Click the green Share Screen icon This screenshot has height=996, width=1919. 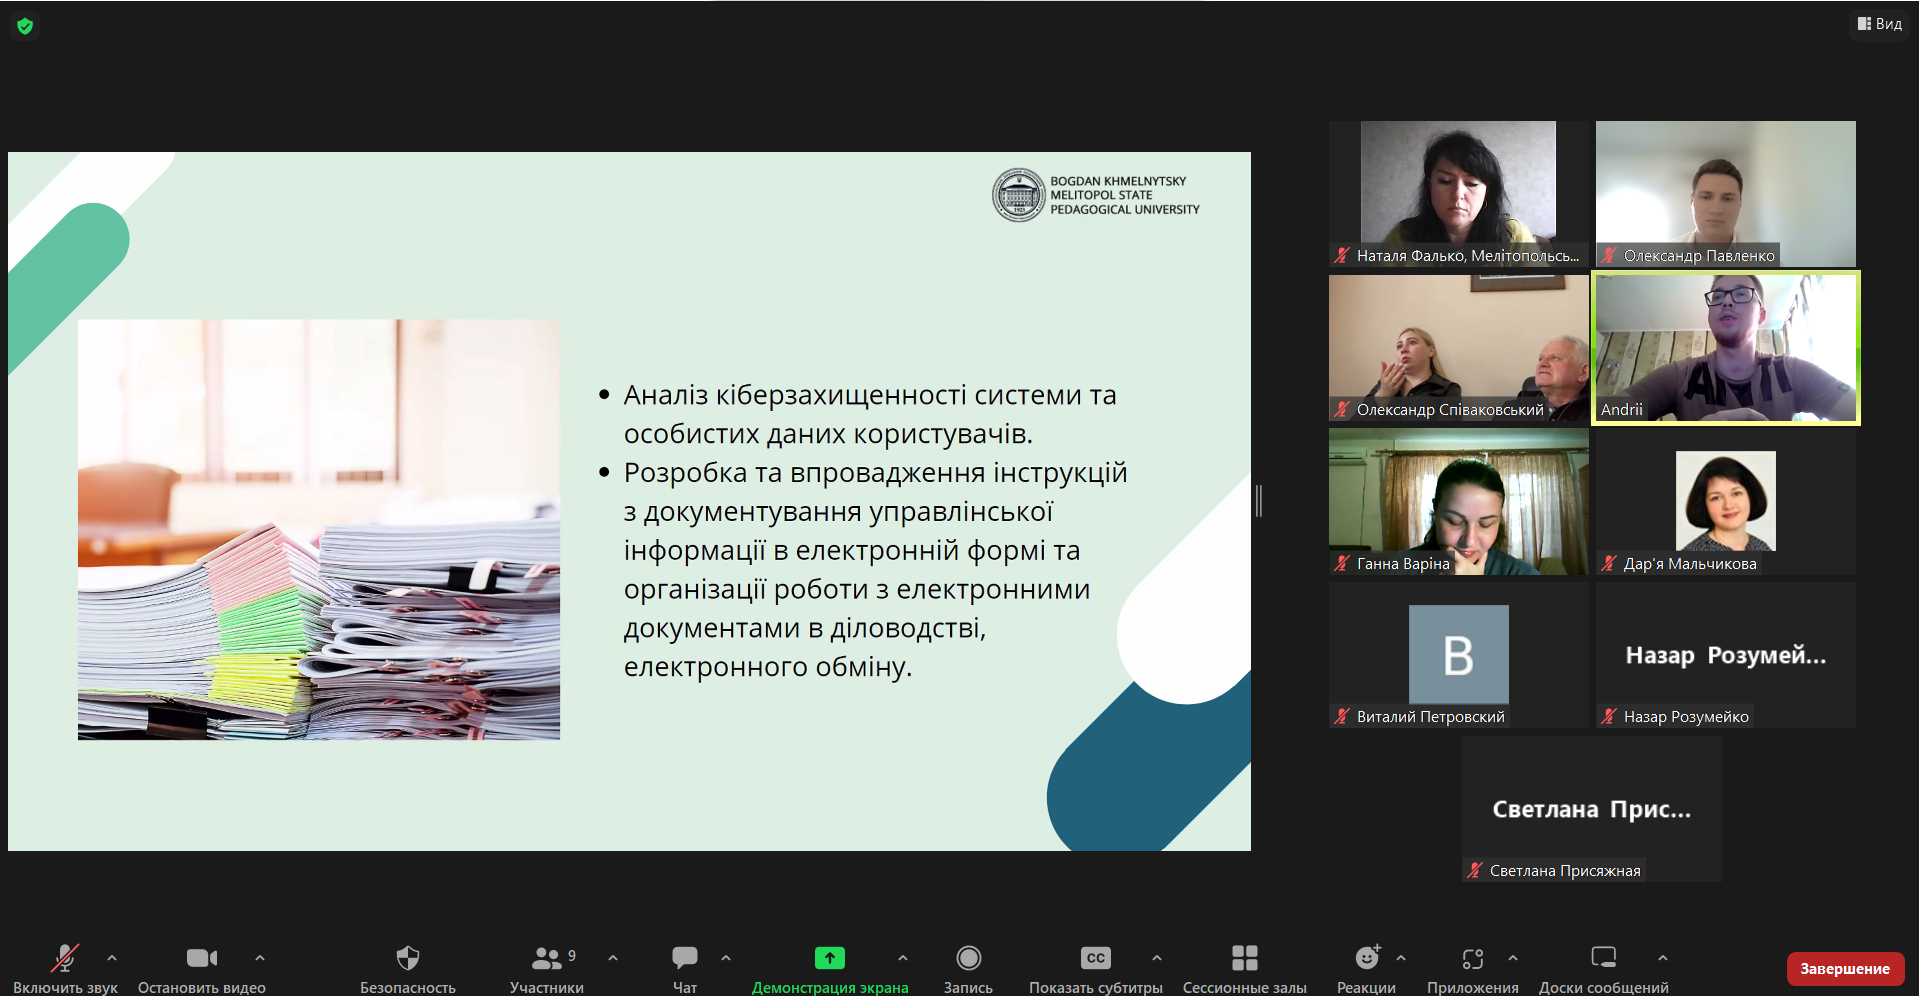point(829,958)
